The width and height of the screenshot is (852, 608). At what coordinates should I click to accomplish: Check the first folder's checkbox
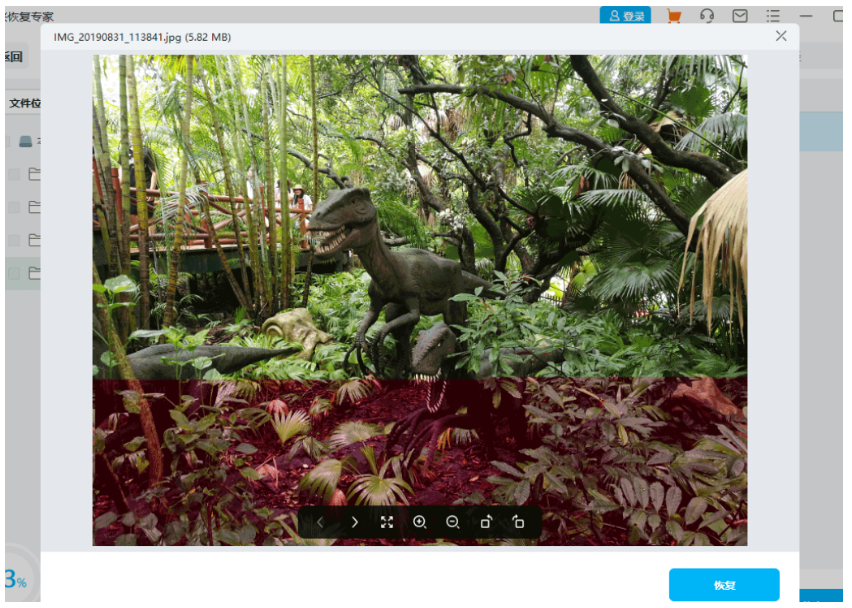click(x=14, y=174)
